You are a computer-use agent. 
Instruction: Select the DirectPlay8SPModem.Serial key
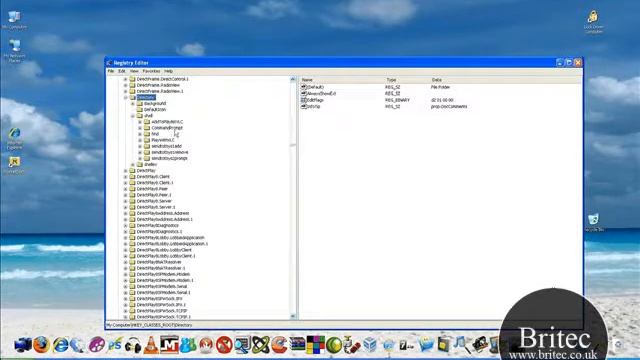(162, 287)
